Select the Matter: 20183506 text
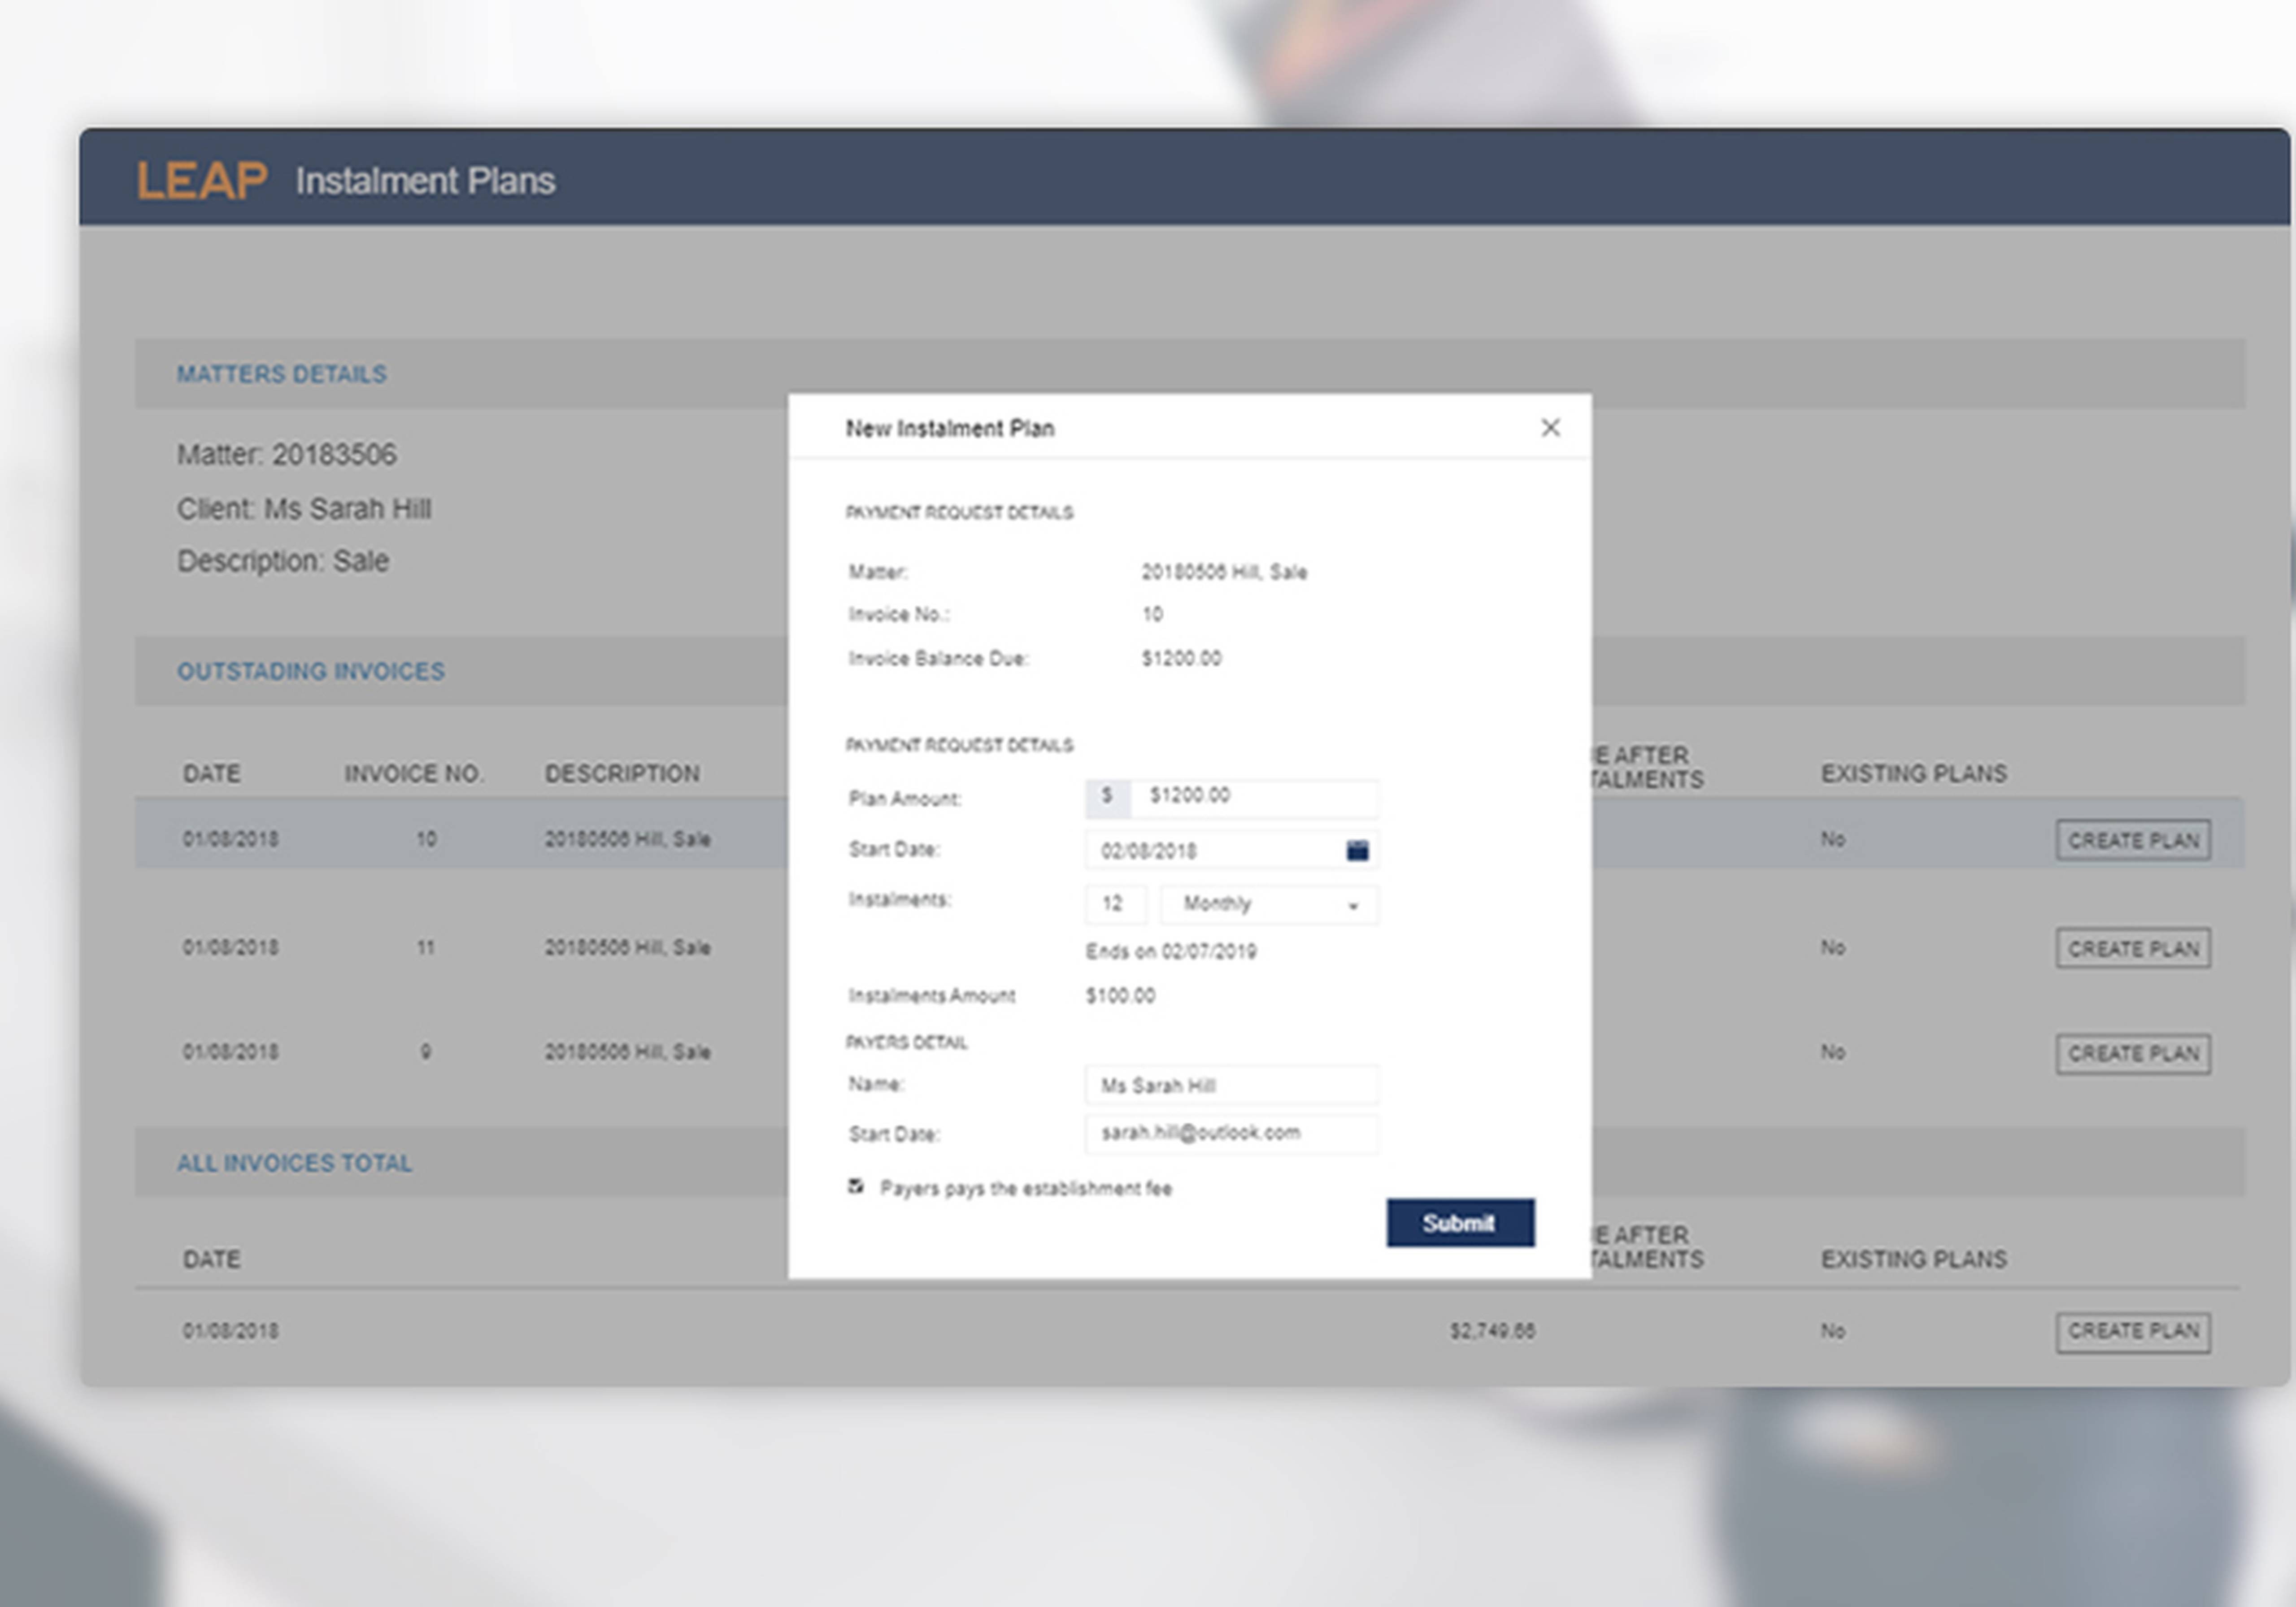The image size is (2296, 1607). point(287,455)
